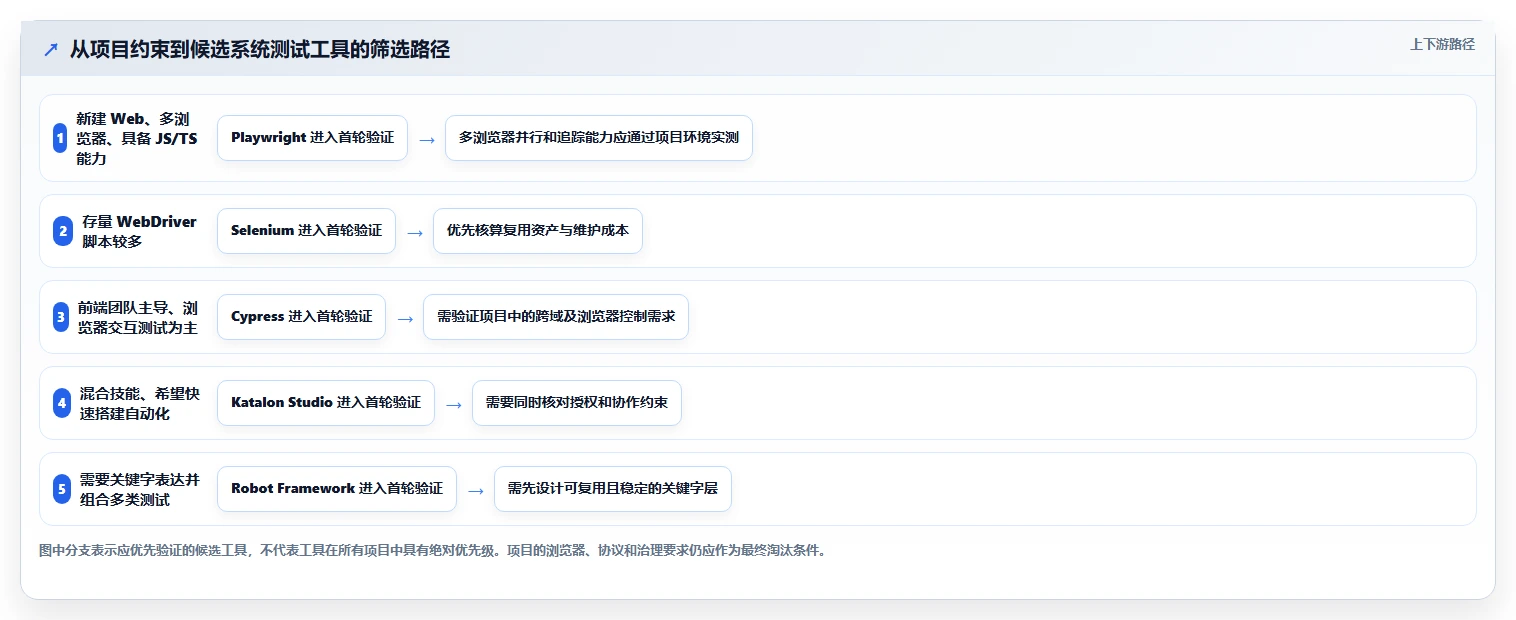This screenshot has width=1516, height=620.
Task: Click the 上下游路径 label
Action: 1442,44
